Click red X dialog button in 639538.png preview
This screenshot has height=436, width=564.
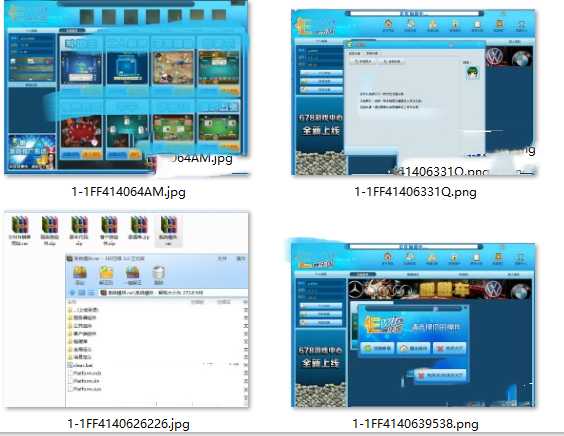tap(450, 348)
